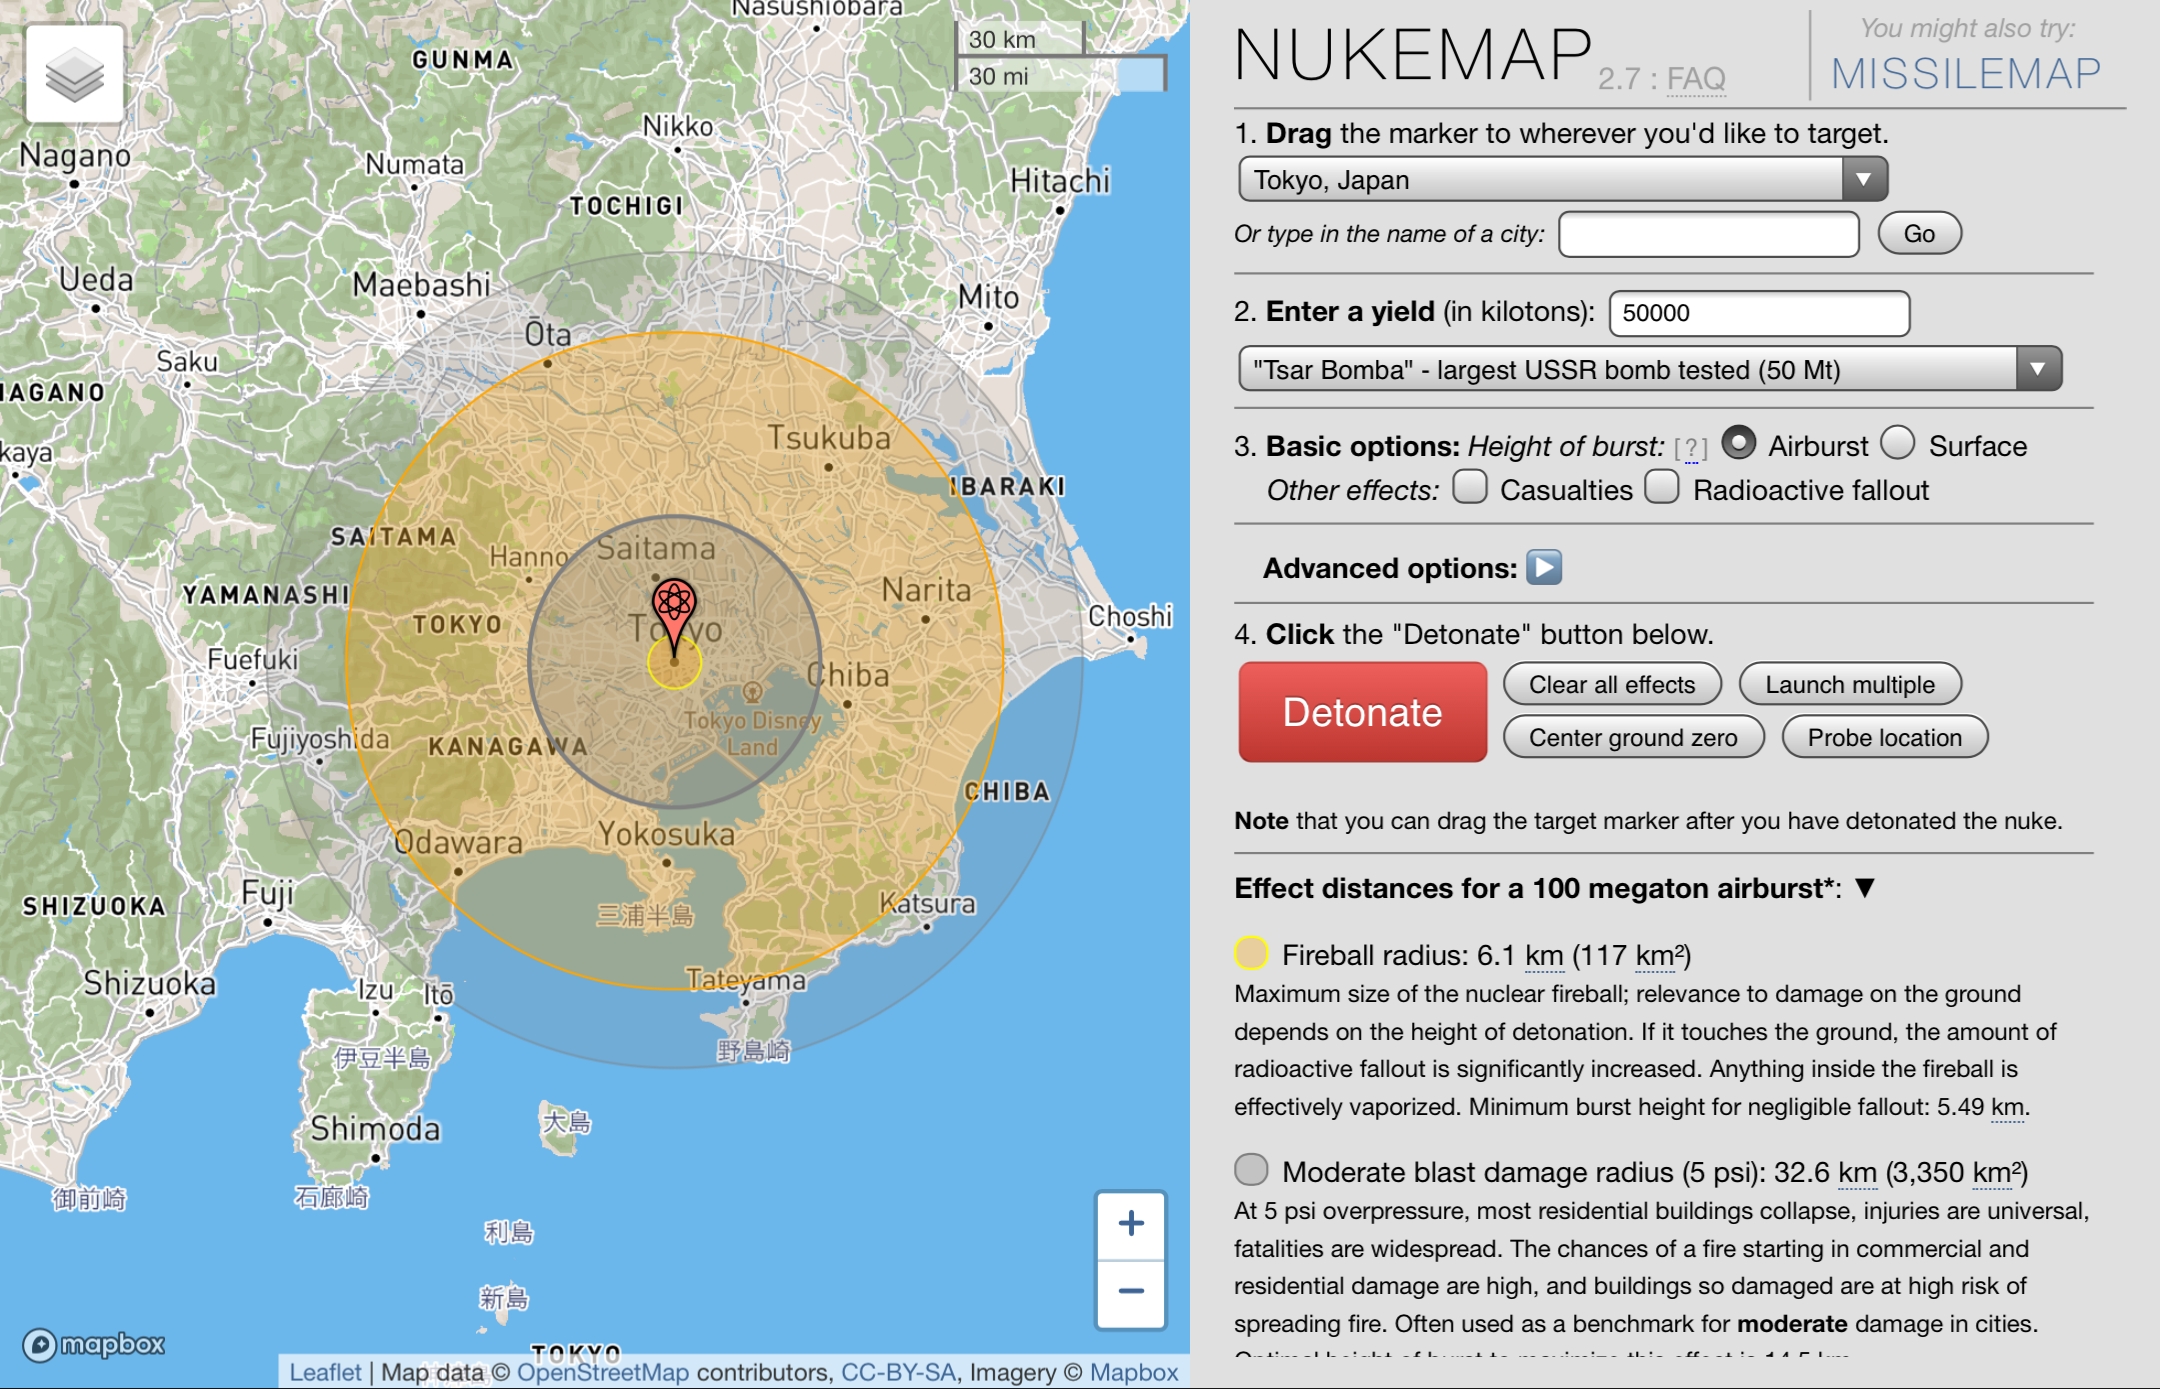Screen dimensions: 2160x1389
Task: Click the city name input field
Action: [x=1708, y=234]
